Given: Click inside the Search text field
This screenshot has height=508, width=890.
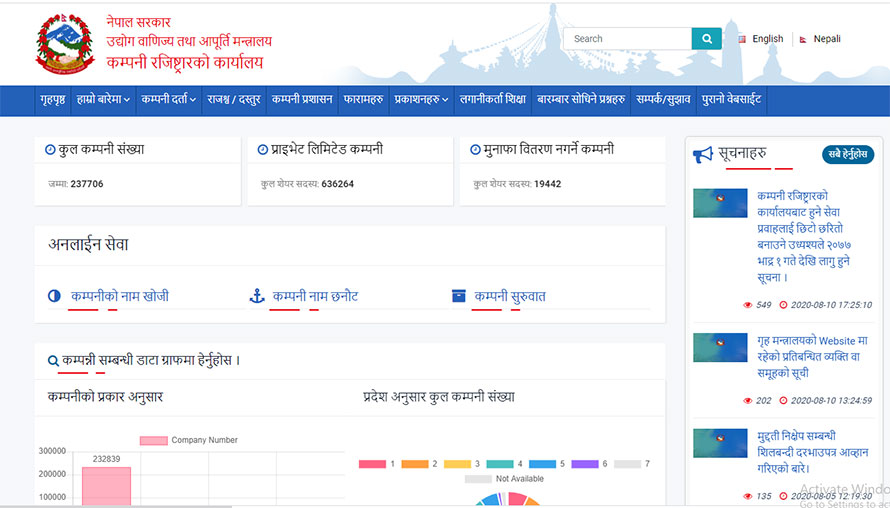Looking at the screenshot, I should [628, 39].
